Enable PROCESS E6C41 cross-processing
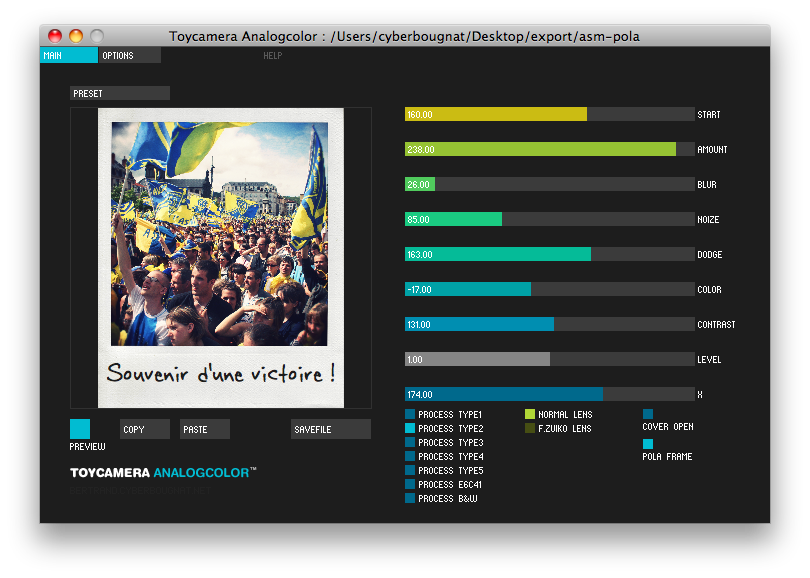Screen dimensions: 810x578 click(x=410, y=484)
